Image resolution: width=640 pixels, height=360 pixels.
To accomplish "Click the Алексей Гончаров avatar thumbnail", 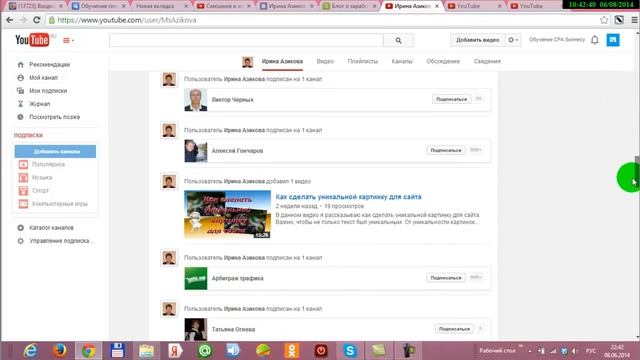I will [x=196, y=151].
